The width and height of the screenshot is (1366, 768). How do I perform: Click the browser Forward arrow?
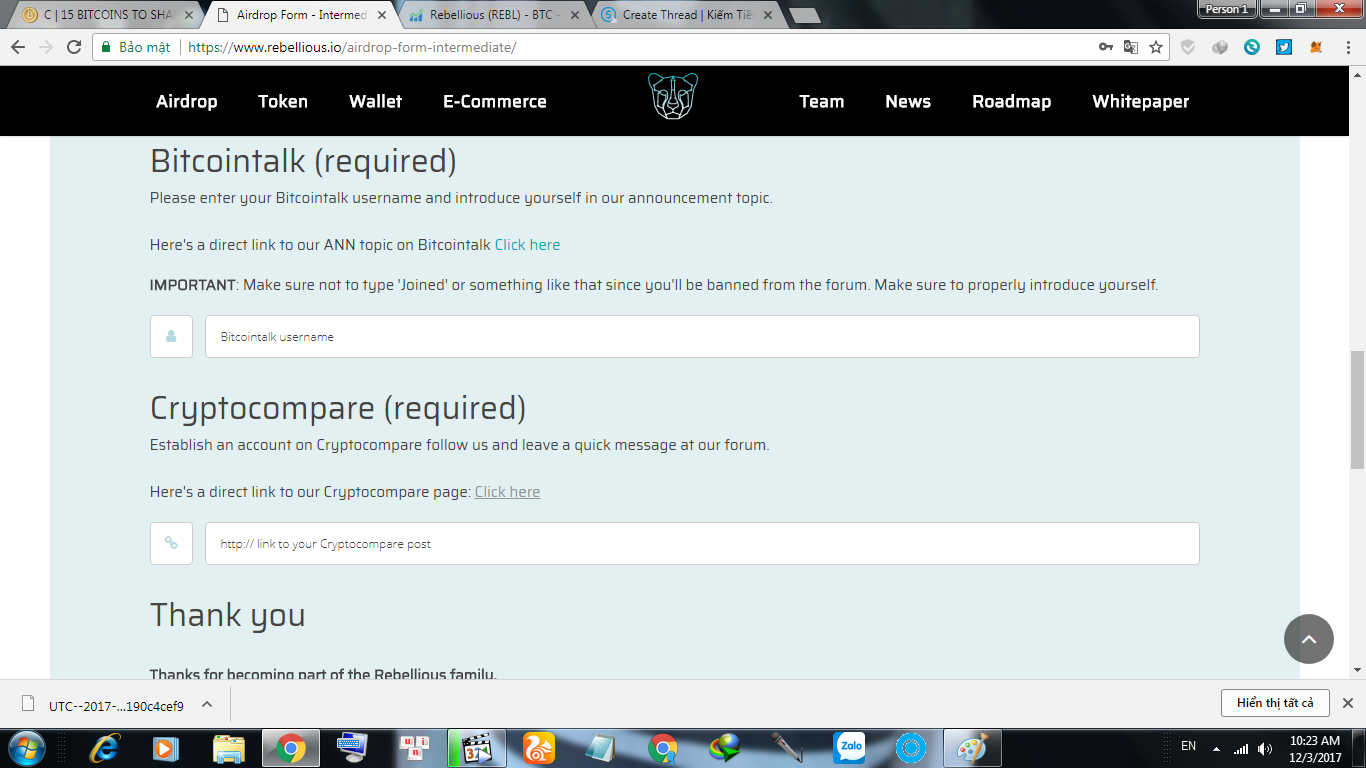click(46, 47)
